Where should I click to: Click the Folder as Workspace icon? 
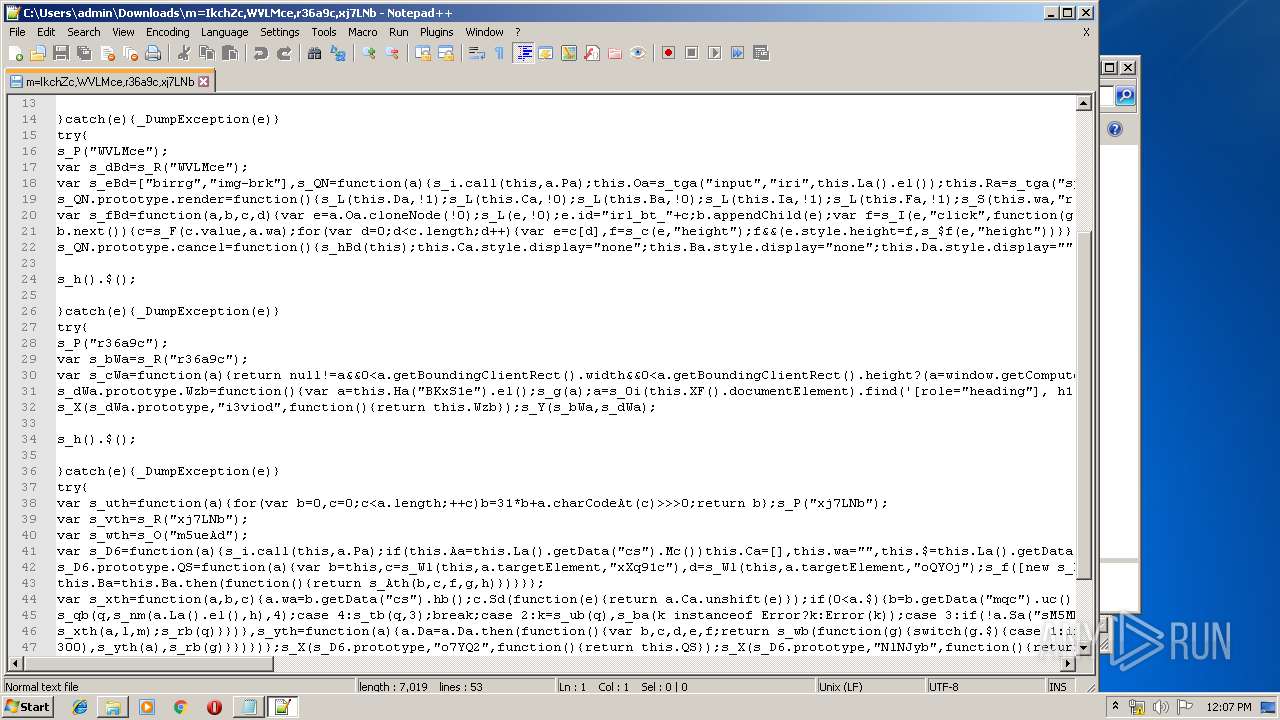[614, 53]
